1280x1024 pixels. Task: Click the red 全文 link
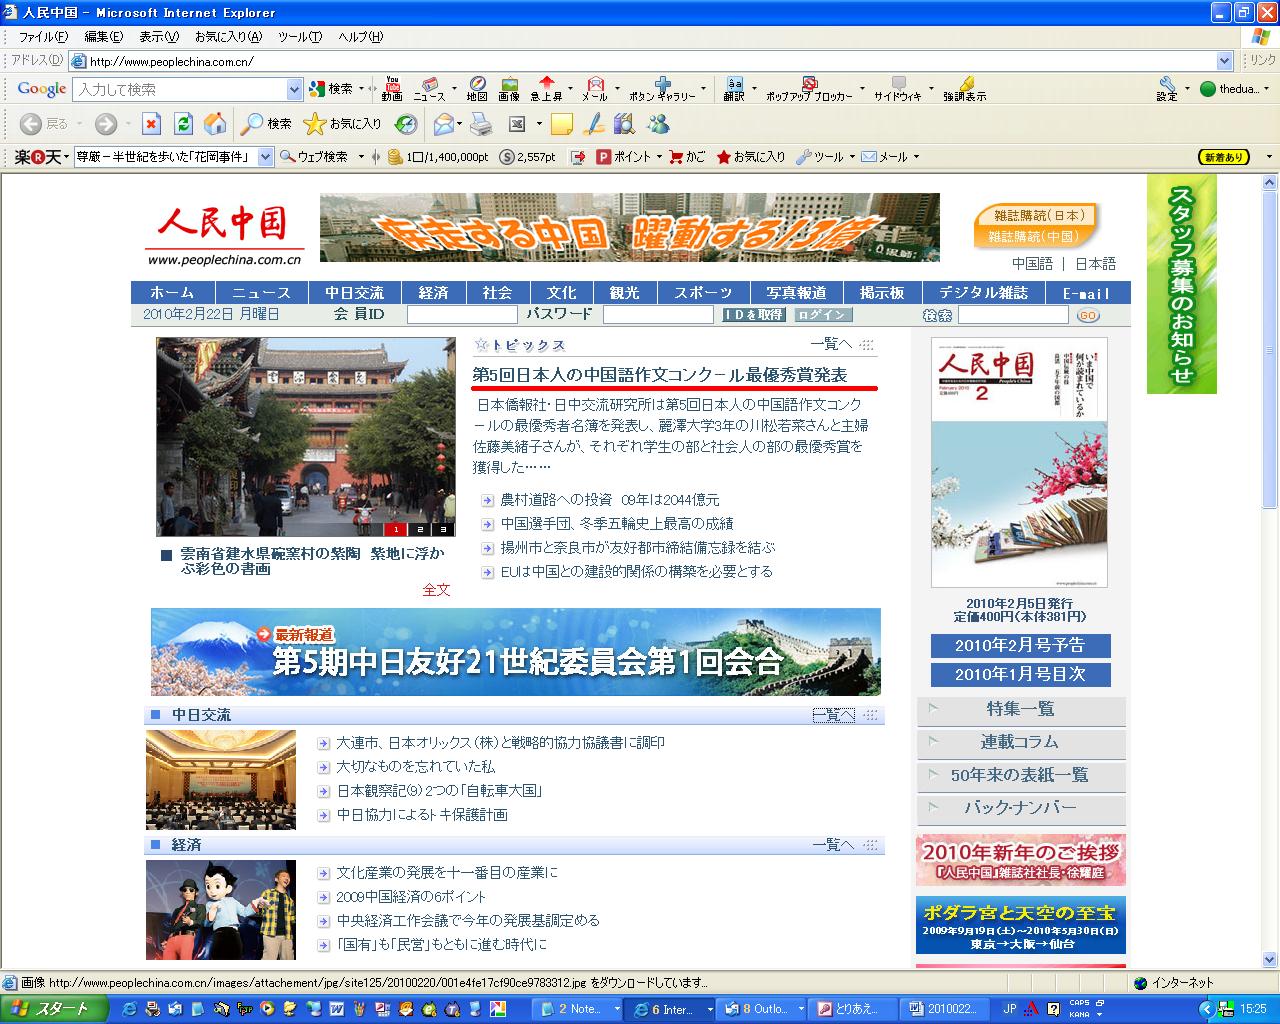point(436,590)
